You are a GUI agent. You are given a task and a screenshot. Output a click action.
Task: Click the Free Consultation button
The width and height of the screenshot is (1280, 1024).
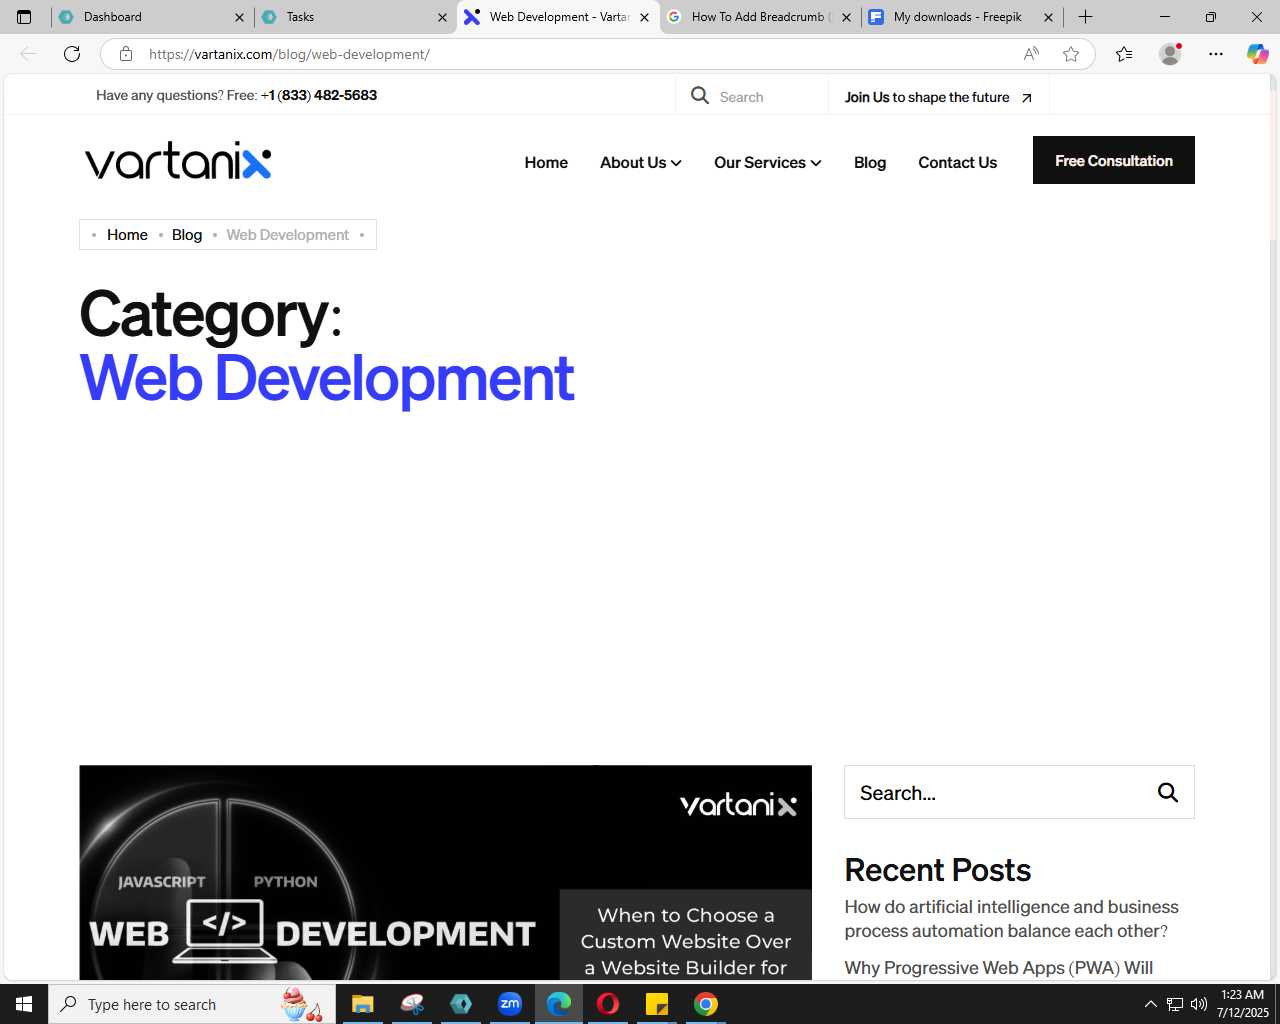point(1114,160)
